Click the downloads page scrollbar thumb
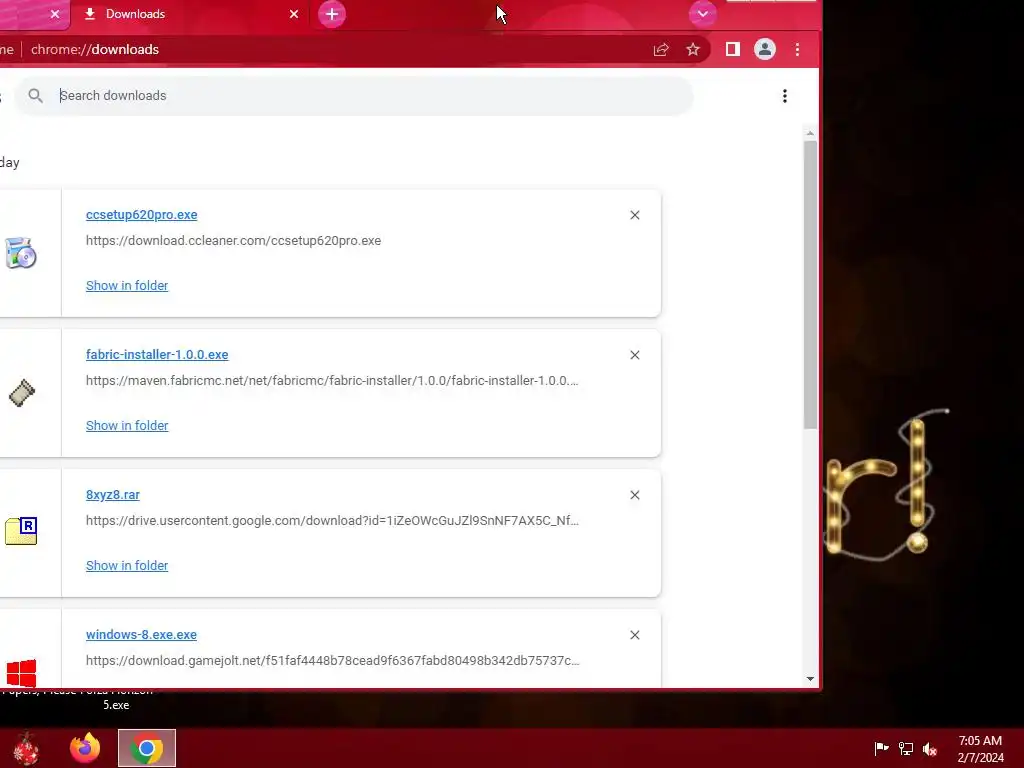Screen dimensions: 1024x768 pyautogui.click(x=810, y=285)
